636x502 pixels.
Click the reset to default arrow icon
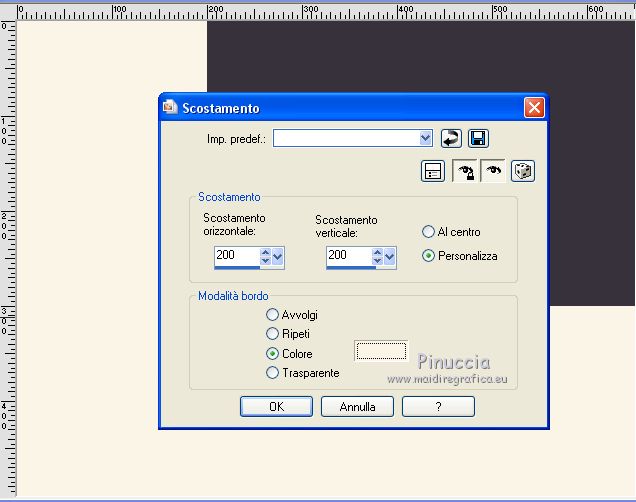tap(451, 138)
